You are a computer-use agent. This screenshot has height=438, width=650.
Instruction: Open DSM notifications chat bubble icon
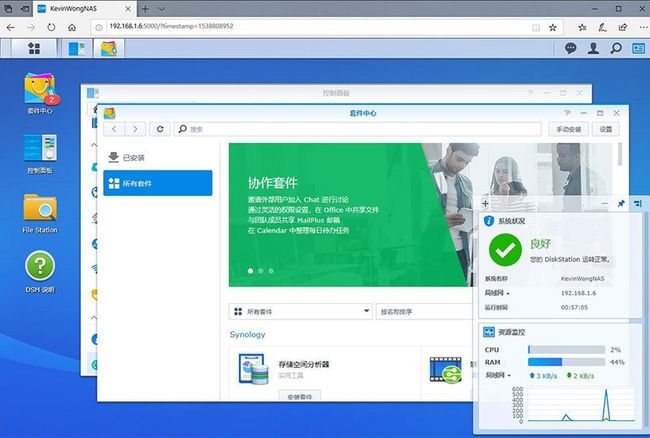pyautogui.click(x=570, y=48)
